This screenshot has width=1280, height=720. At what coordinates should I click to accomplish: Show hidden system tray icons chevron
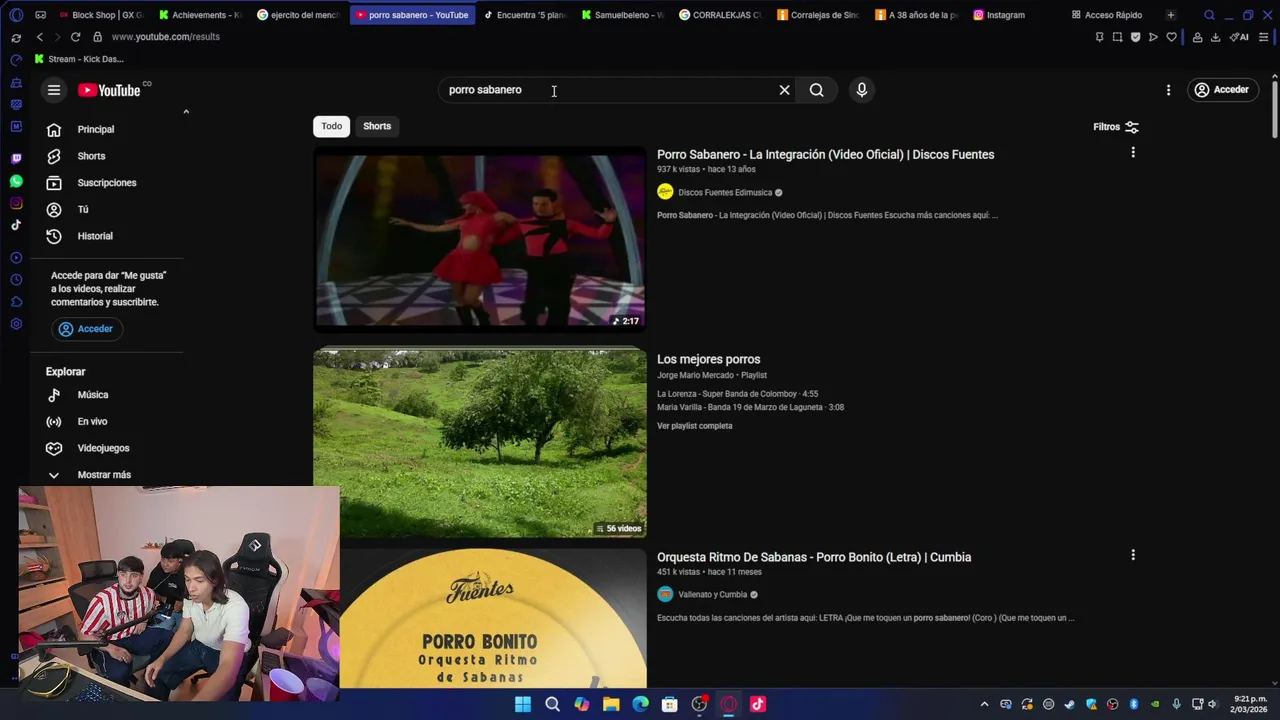pos(984,704)
